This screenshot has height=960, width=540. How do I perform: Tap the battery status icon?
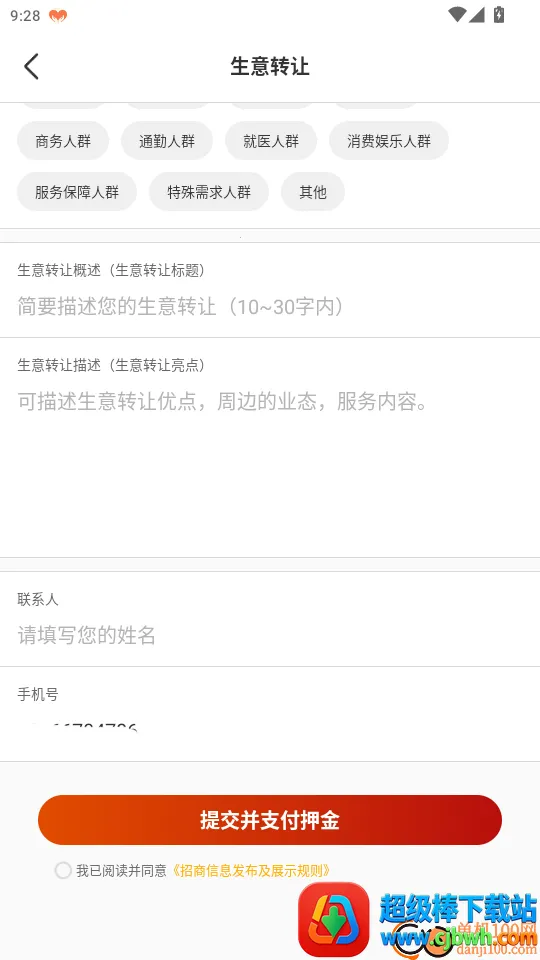(x=499, y=15)
